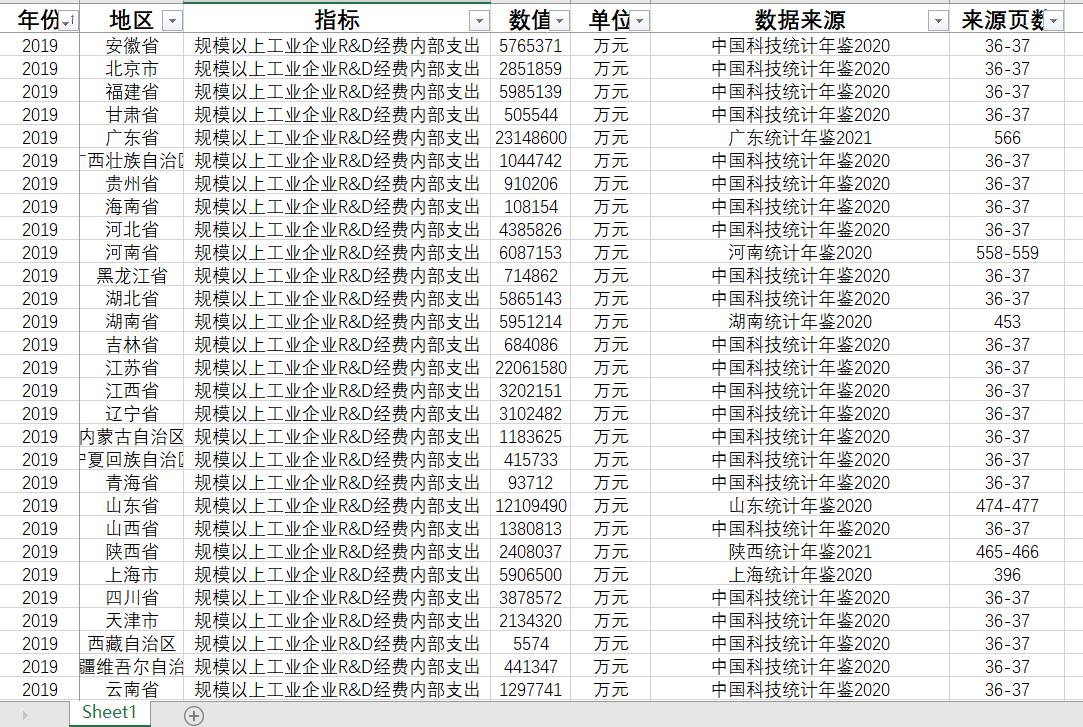The height and width of the screenshot is (727, 1083).
Task: Select the value cell 2851859
Action: (530, 69)
